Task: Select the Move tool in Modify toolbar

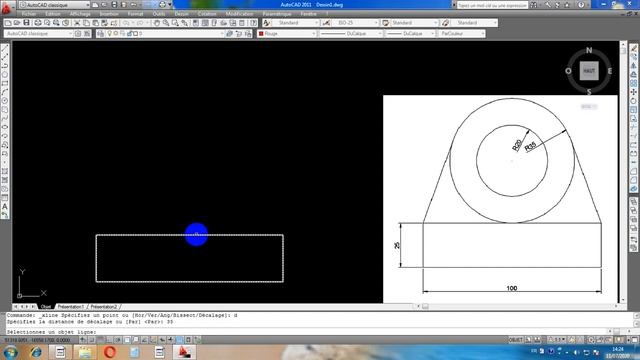Action: [633, 92]
